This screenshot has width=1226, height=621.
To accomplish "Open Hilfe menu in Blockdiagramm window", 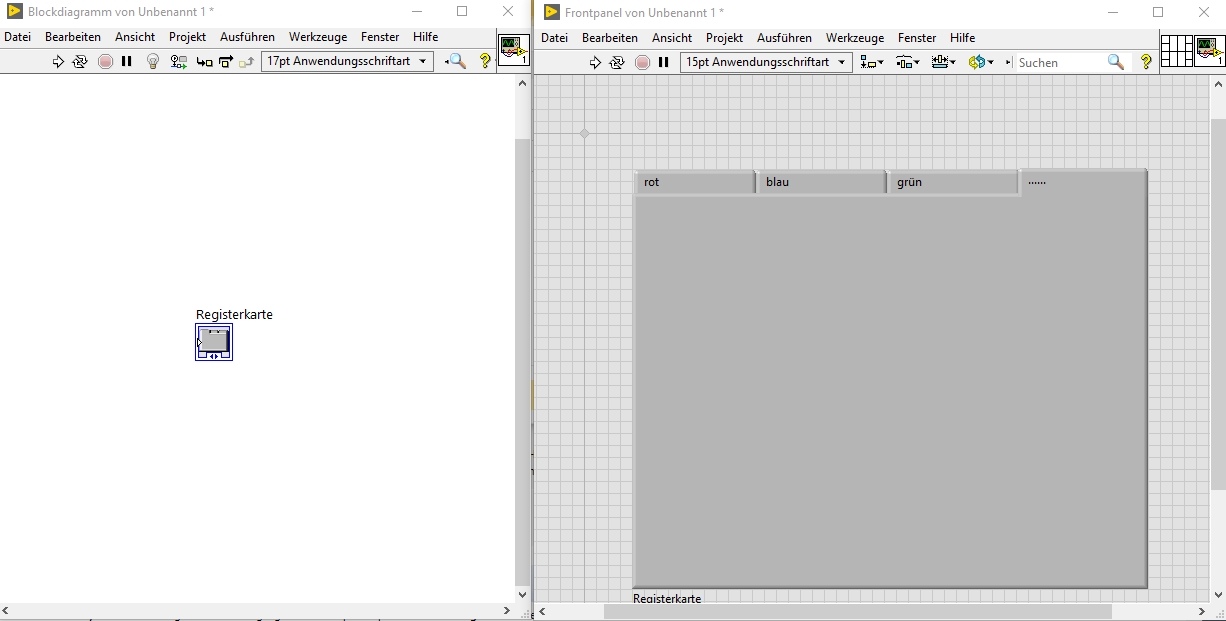I will pyautogui.click(x=425, y=37).
